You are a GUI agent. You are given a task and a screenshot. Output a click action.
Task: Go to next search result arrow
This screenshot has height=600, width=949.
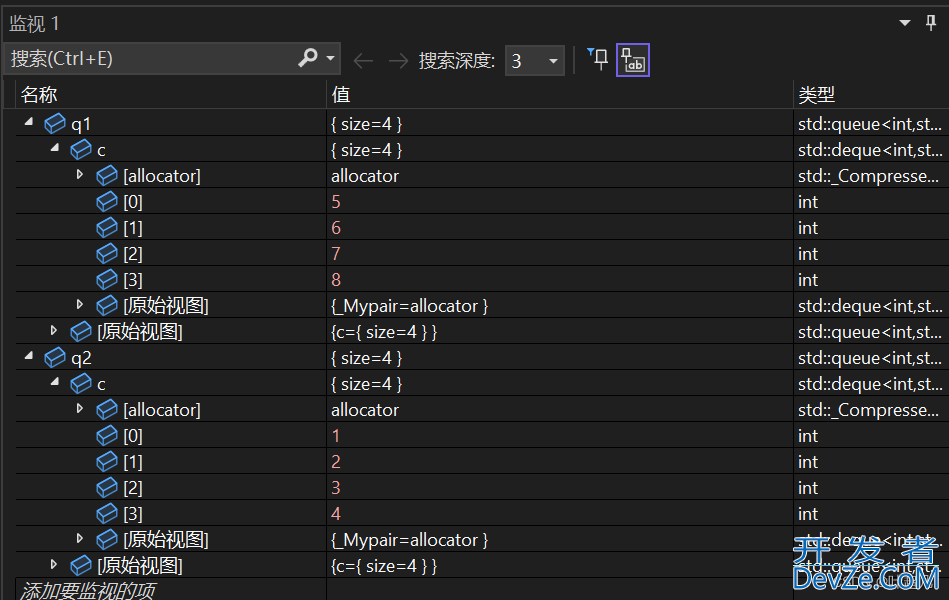398,61
